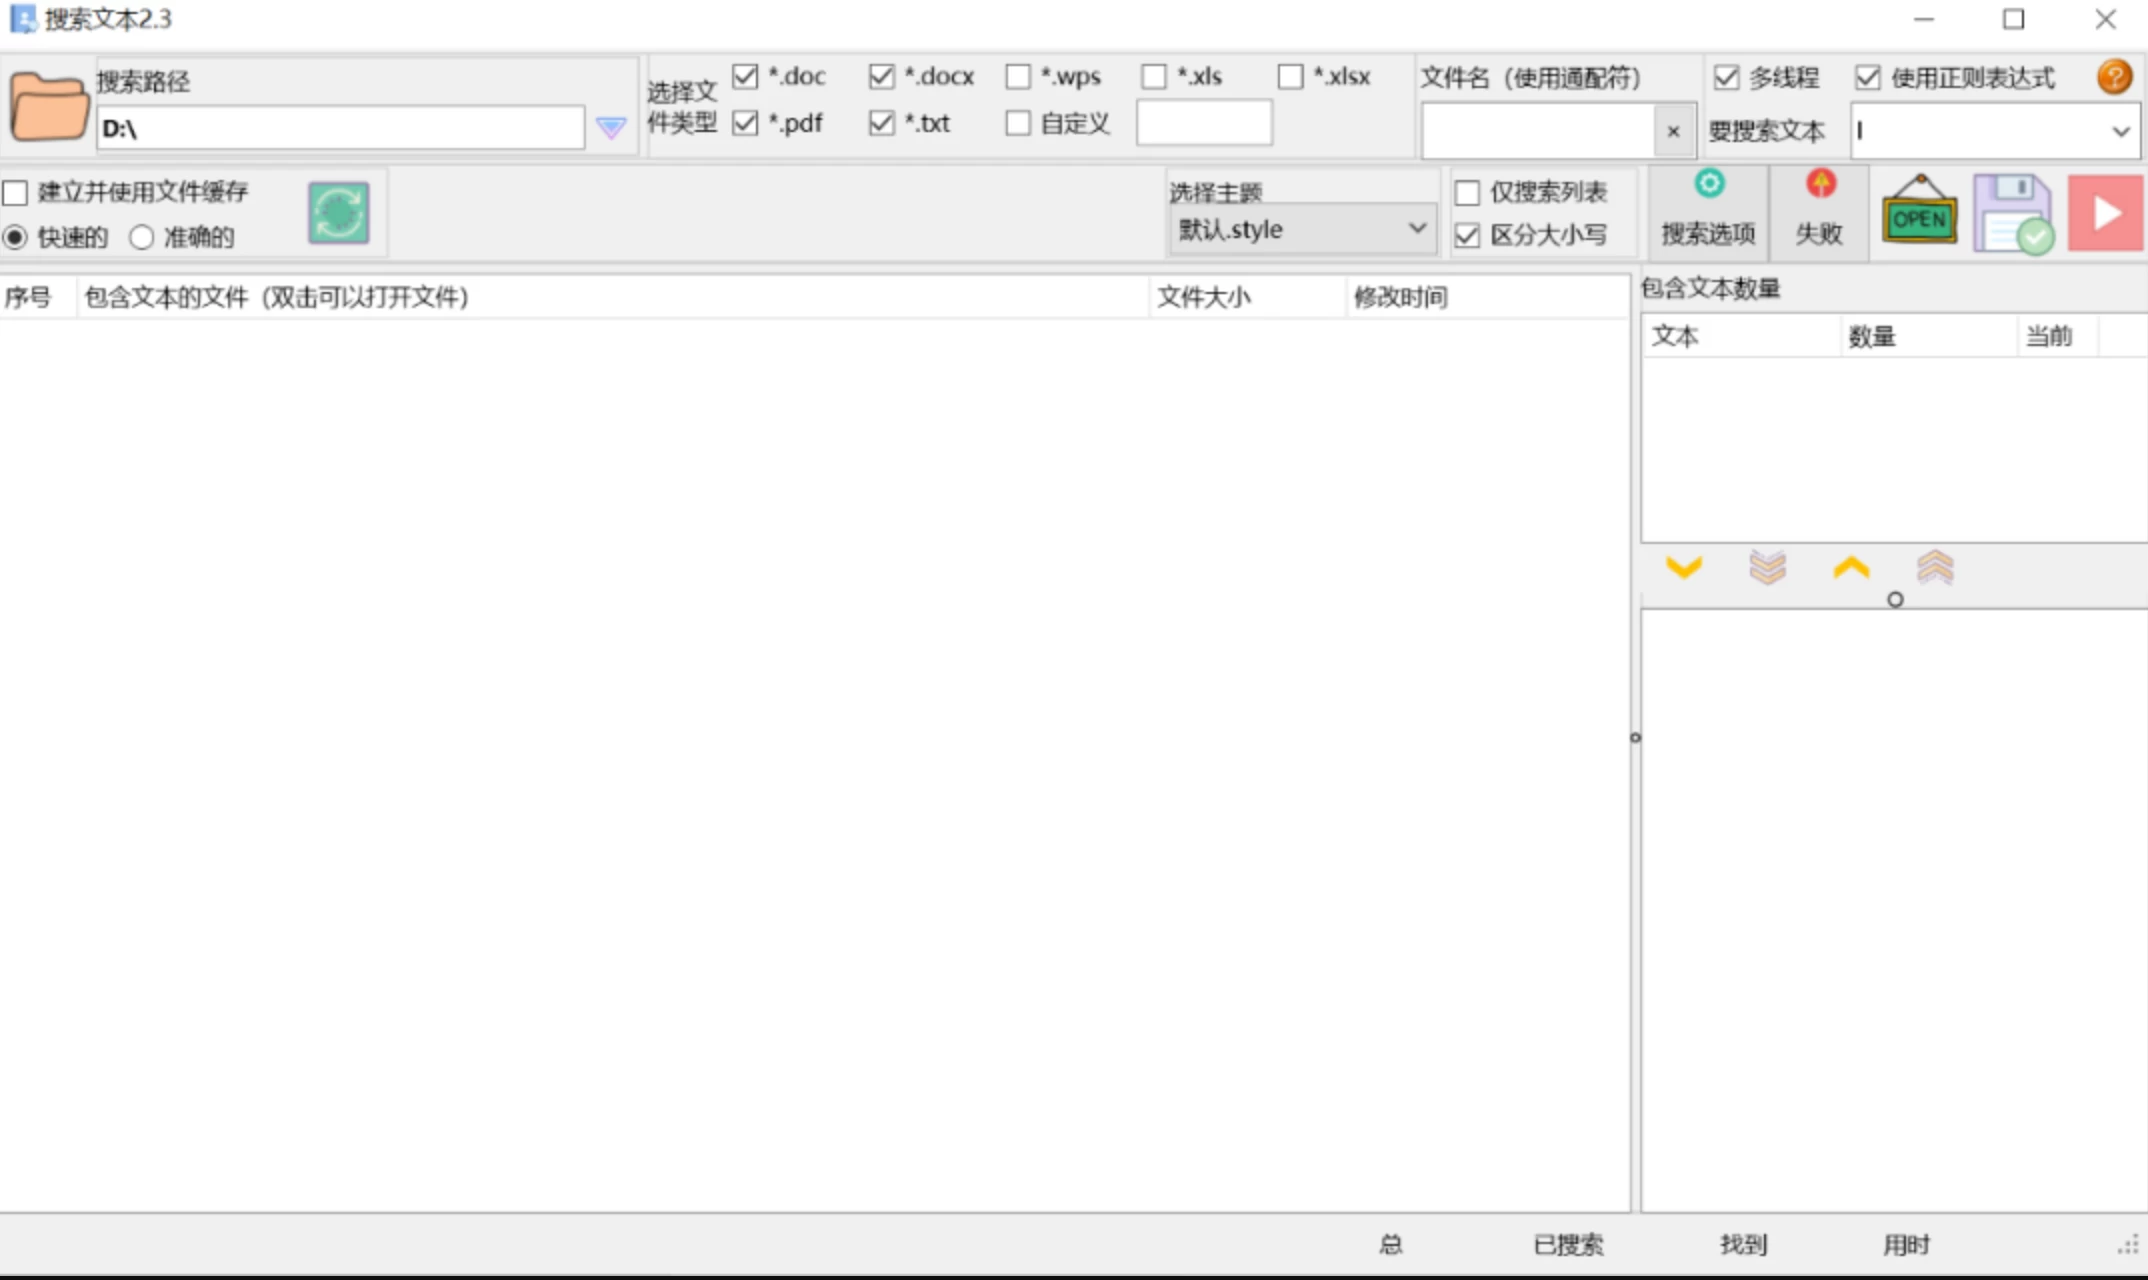Expand the 要搜索文本 combo box
Image resolution: width=2148 pixels, height=1280 pixels.
[2120, 131]
